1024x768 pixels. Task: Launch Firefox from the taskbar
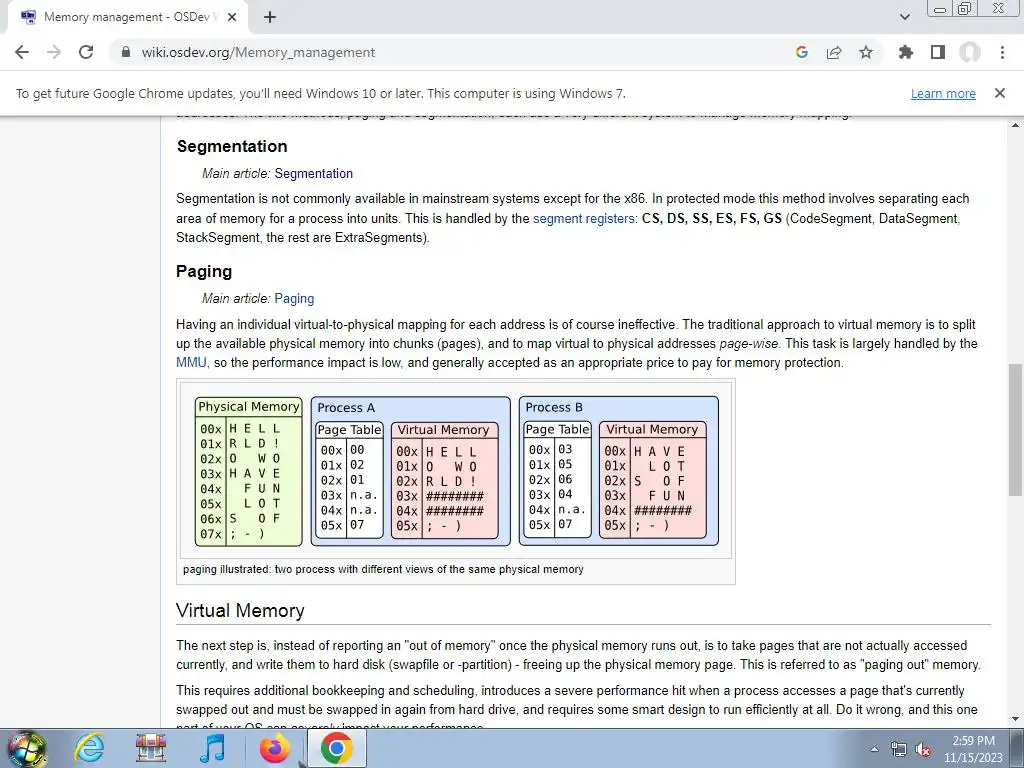click(274, 748)
